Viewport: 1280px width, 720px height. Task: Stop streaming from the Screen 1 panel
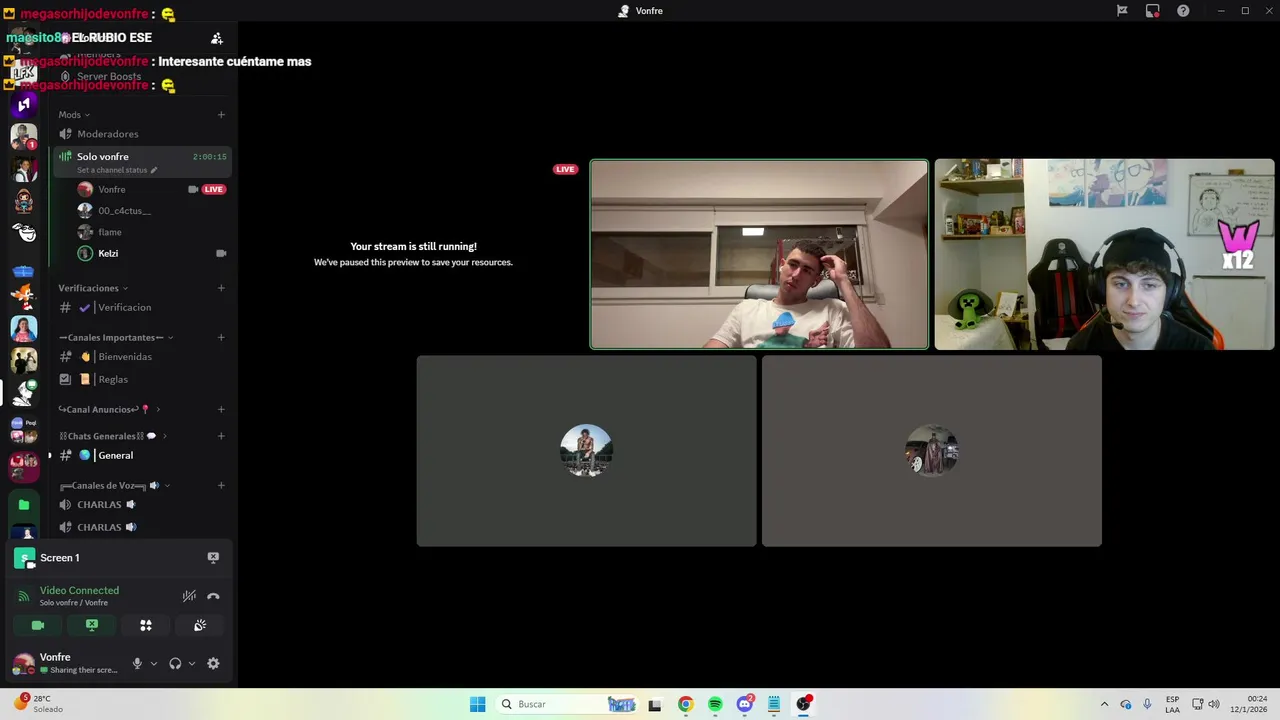213,558
